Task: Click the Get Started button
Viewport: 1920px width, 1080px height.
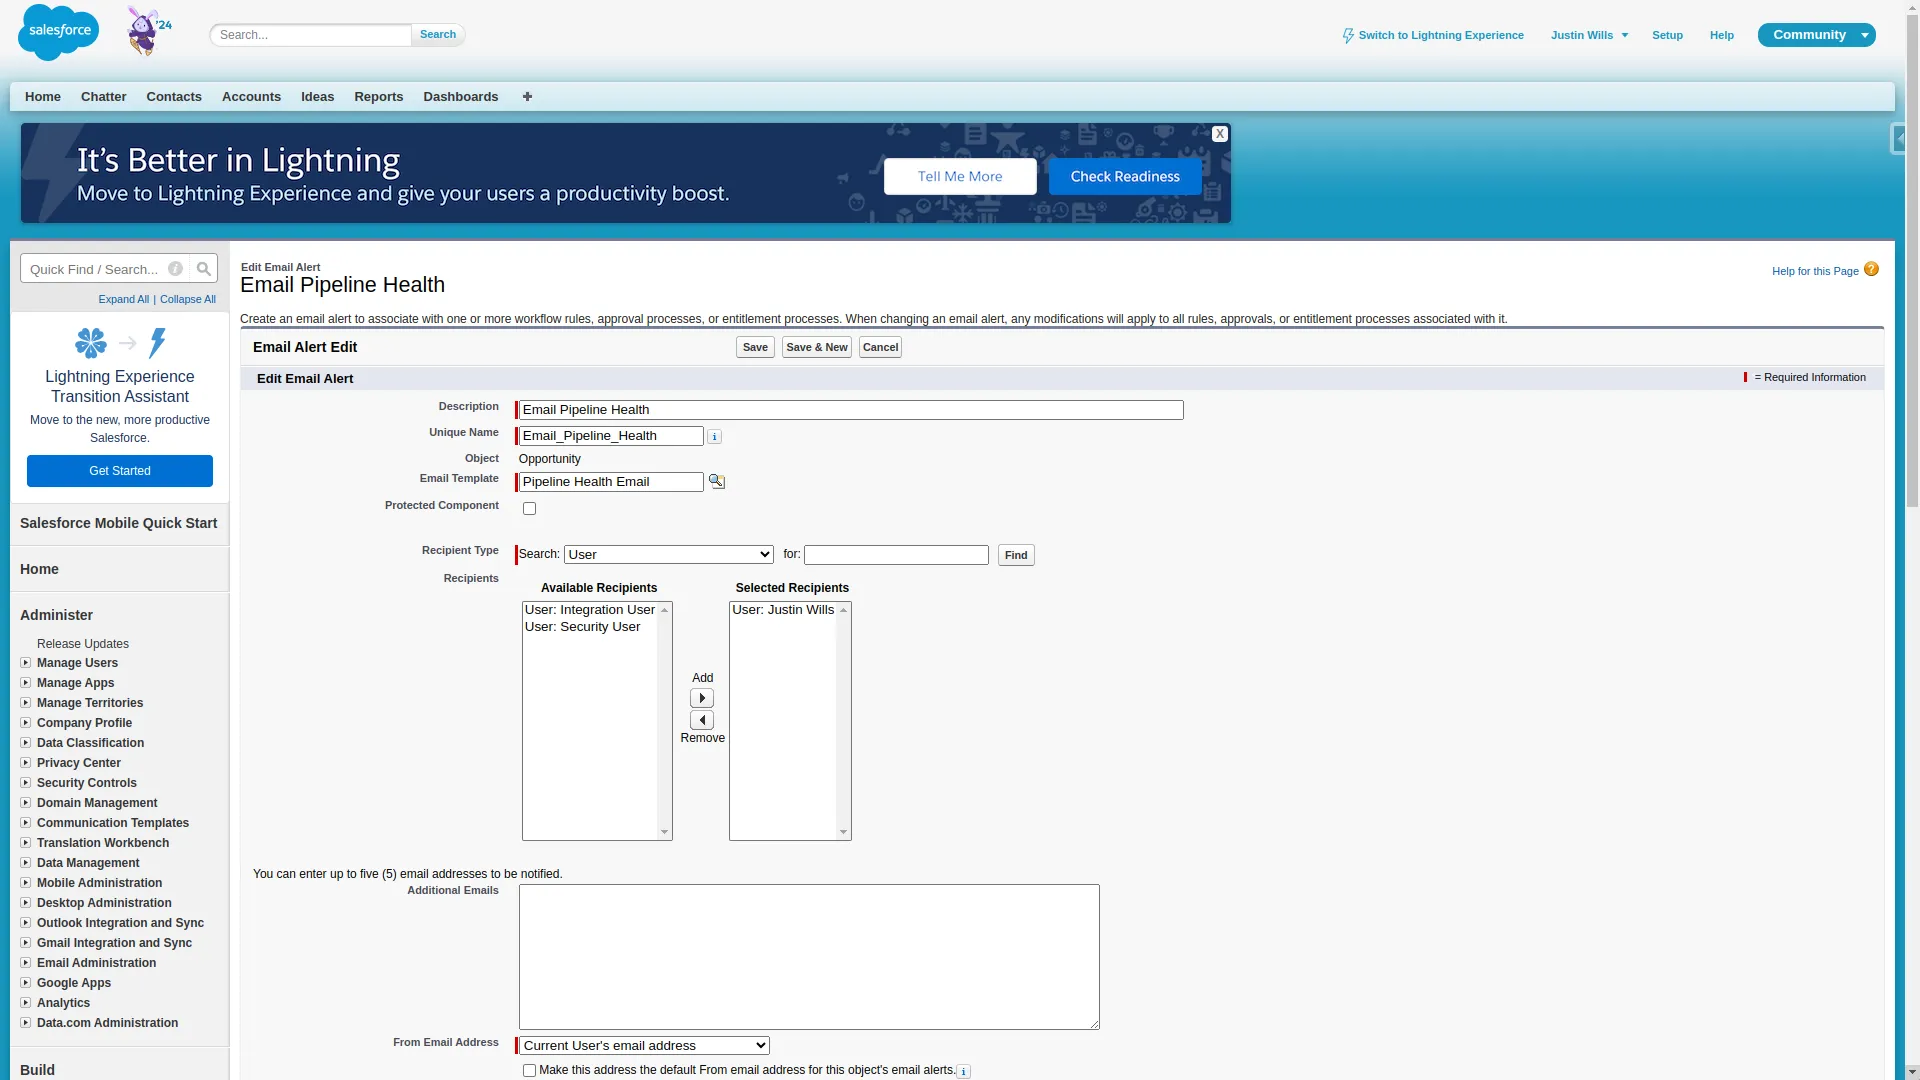Action: click(x=120, y=471)
